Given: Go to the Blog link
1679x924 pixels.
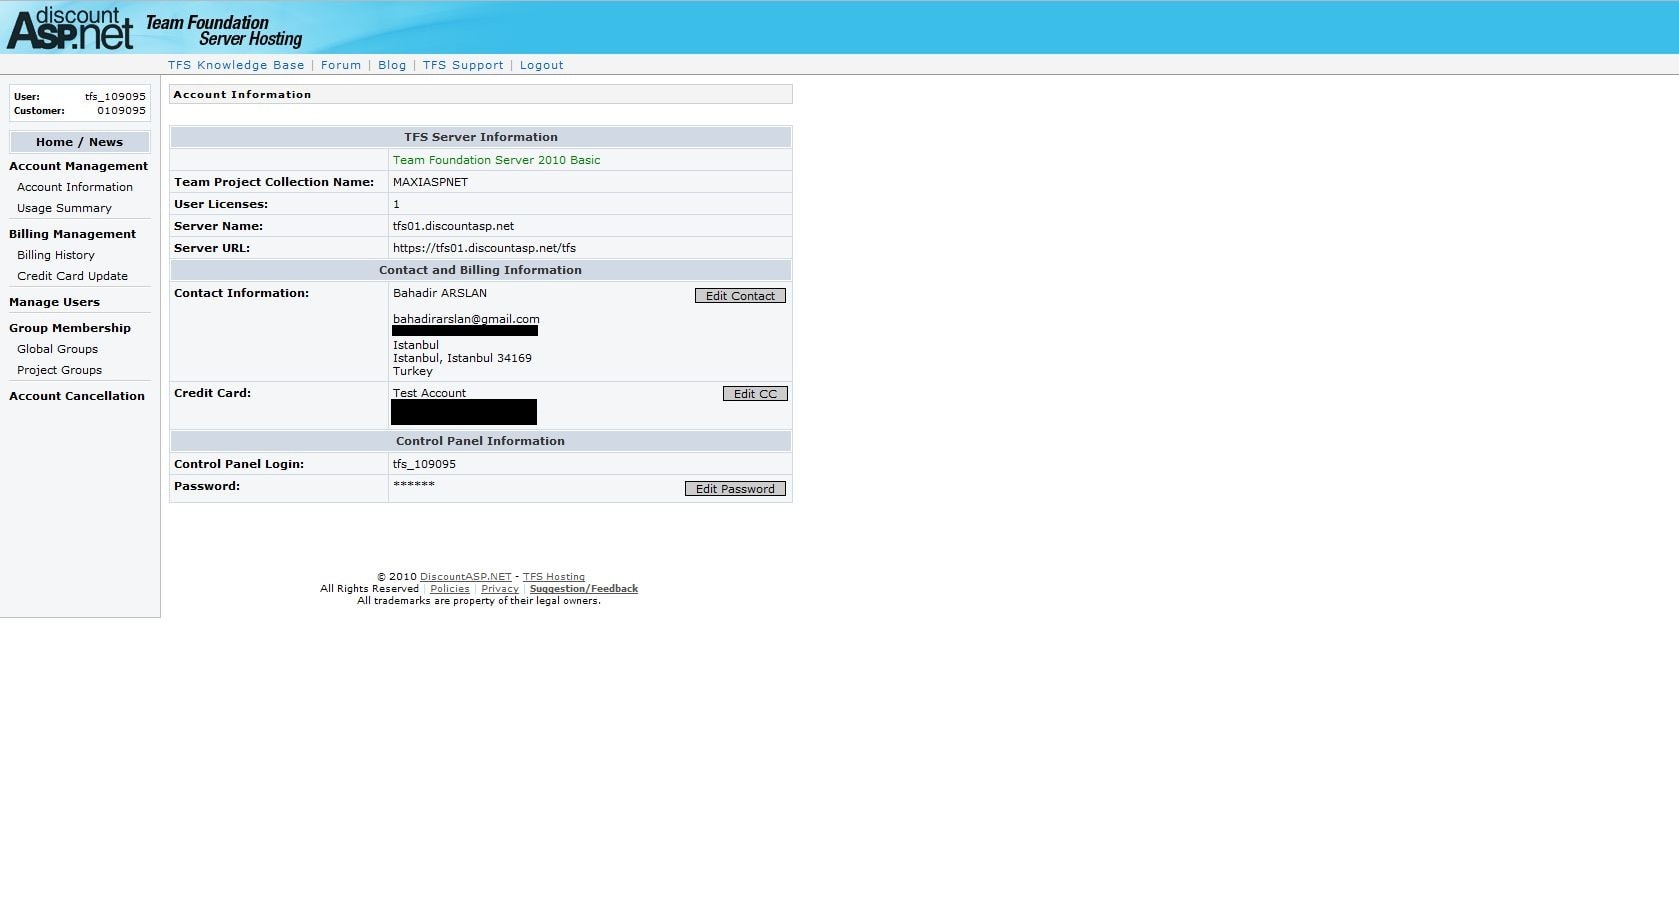Looking at the screenshot, I should click(392, 65).
